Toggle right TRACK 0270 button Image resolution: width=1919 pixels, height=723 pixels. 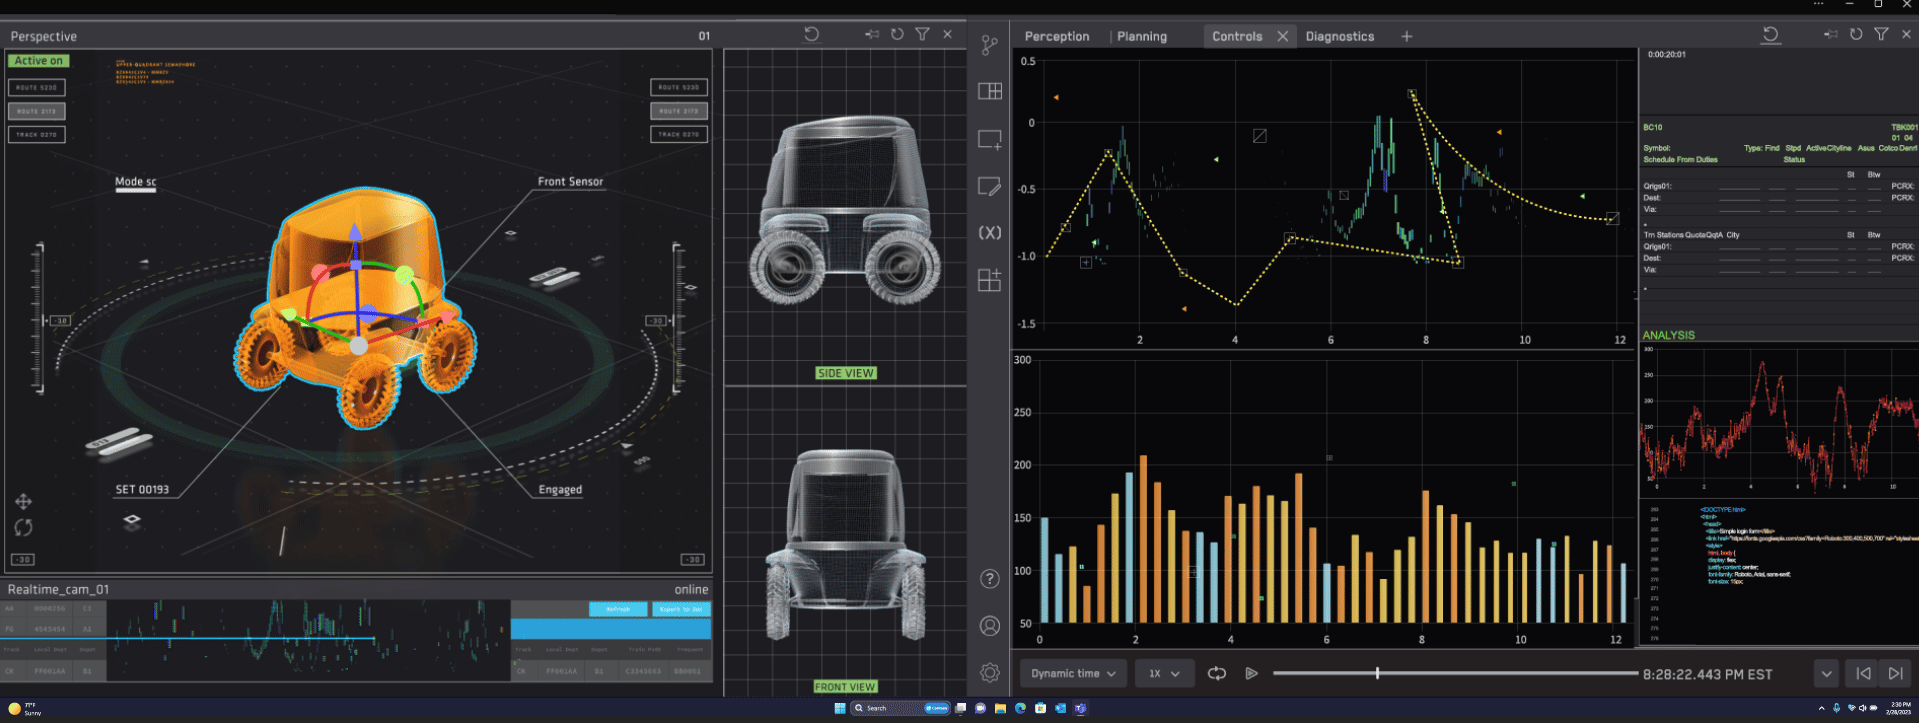[x=679, y=134]
